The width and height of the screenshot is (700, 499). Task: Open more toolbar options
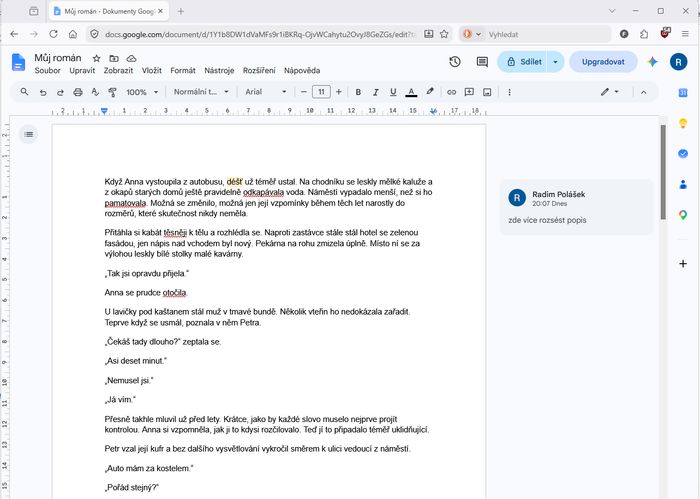pos(509,92)
